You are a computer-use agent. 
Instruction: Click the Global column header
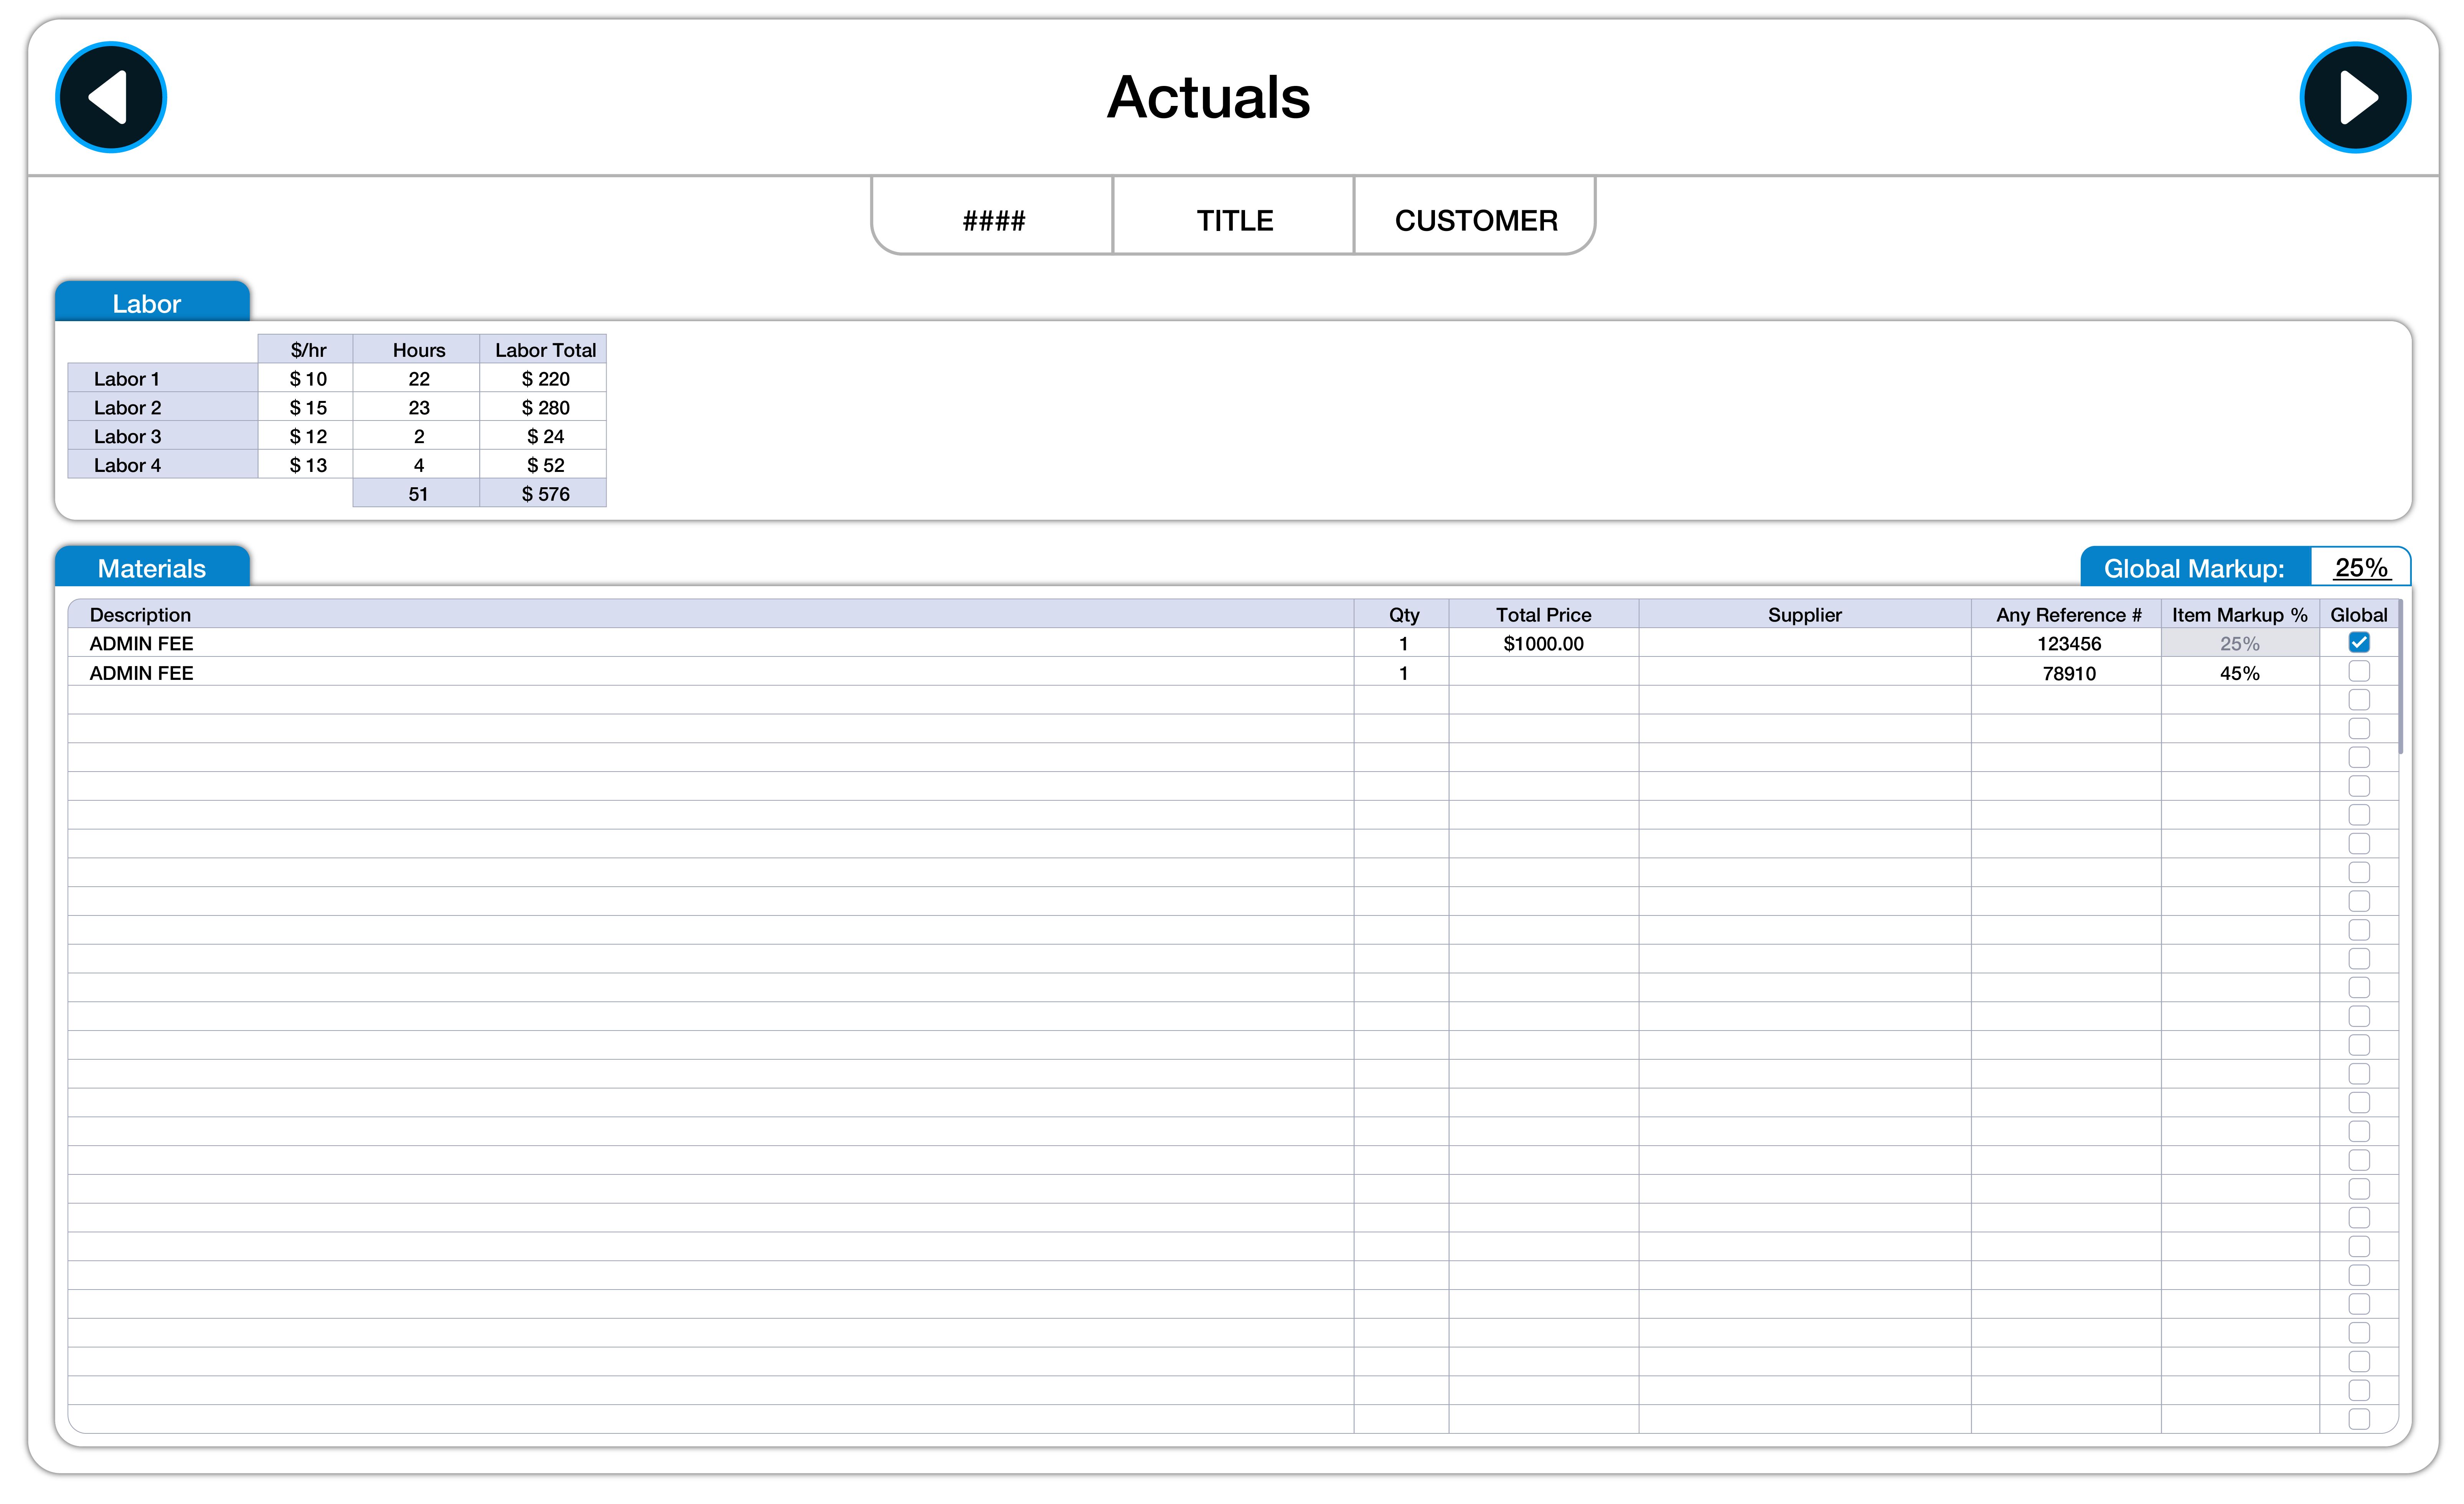pos(2358,614)
